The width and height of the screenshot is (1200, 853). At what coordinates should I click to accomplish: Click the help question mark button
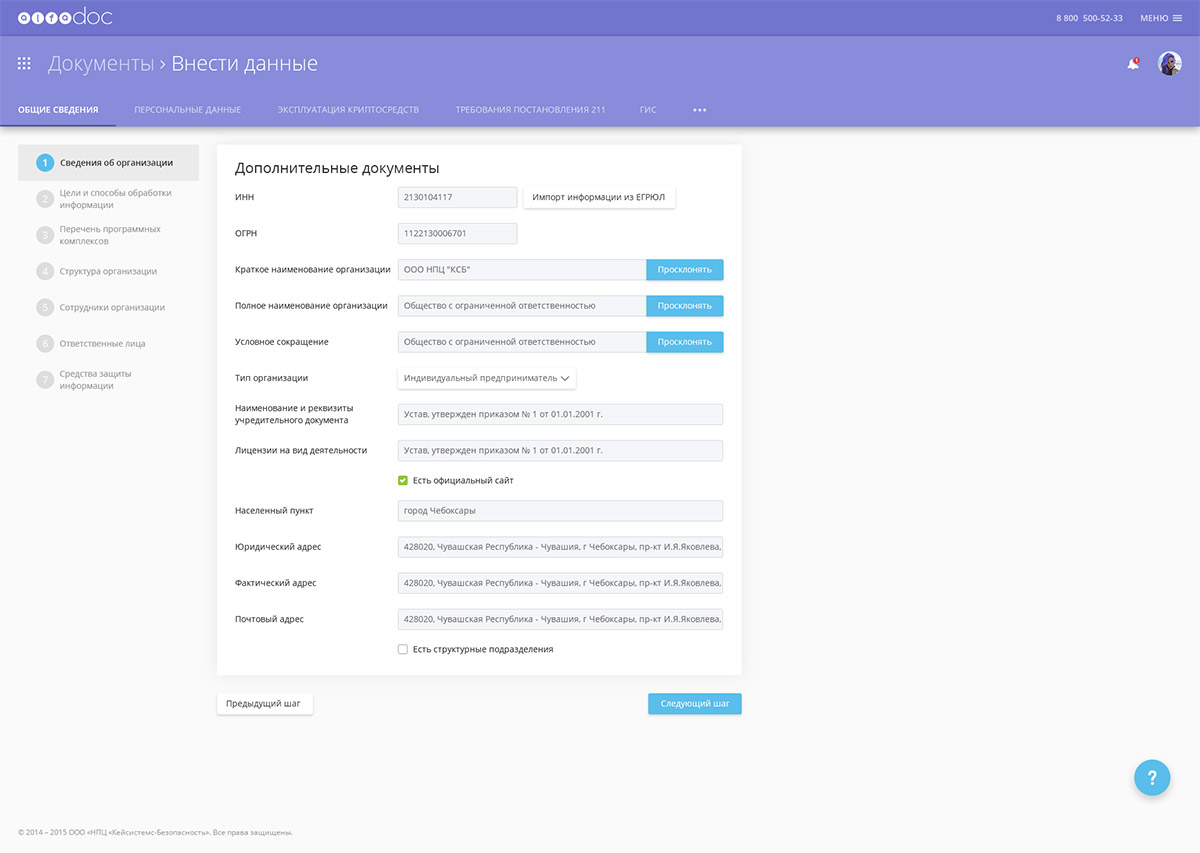click(x=1152, y=777)
